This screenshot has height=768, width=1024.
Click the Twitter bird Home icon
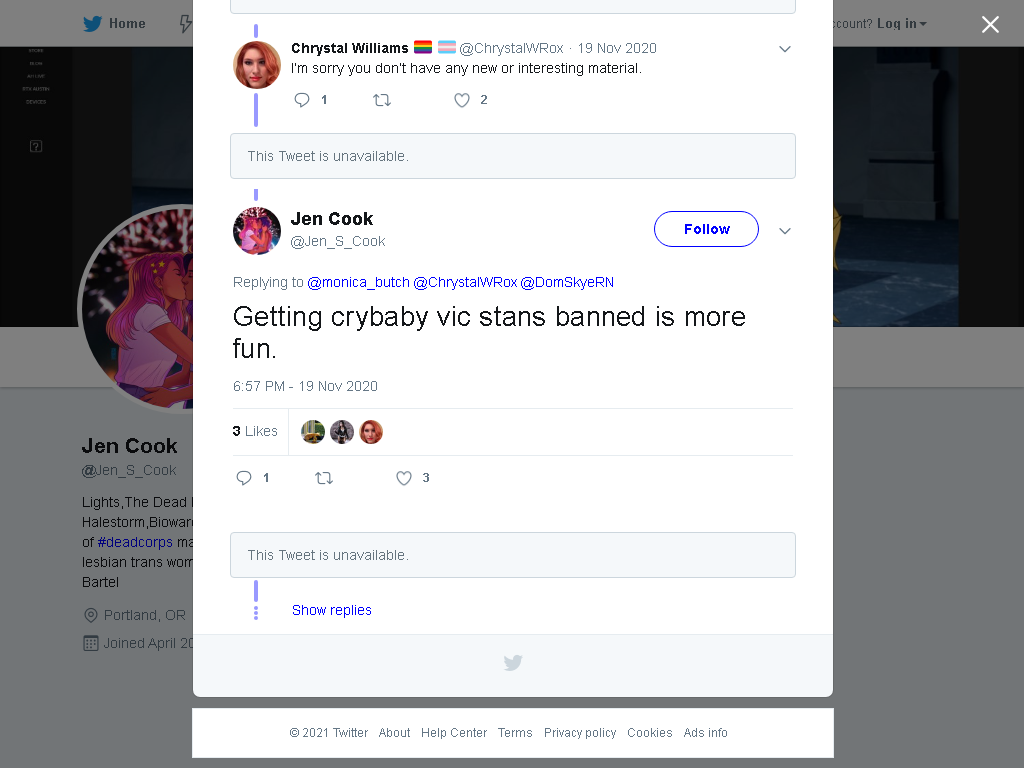point(92,24)
